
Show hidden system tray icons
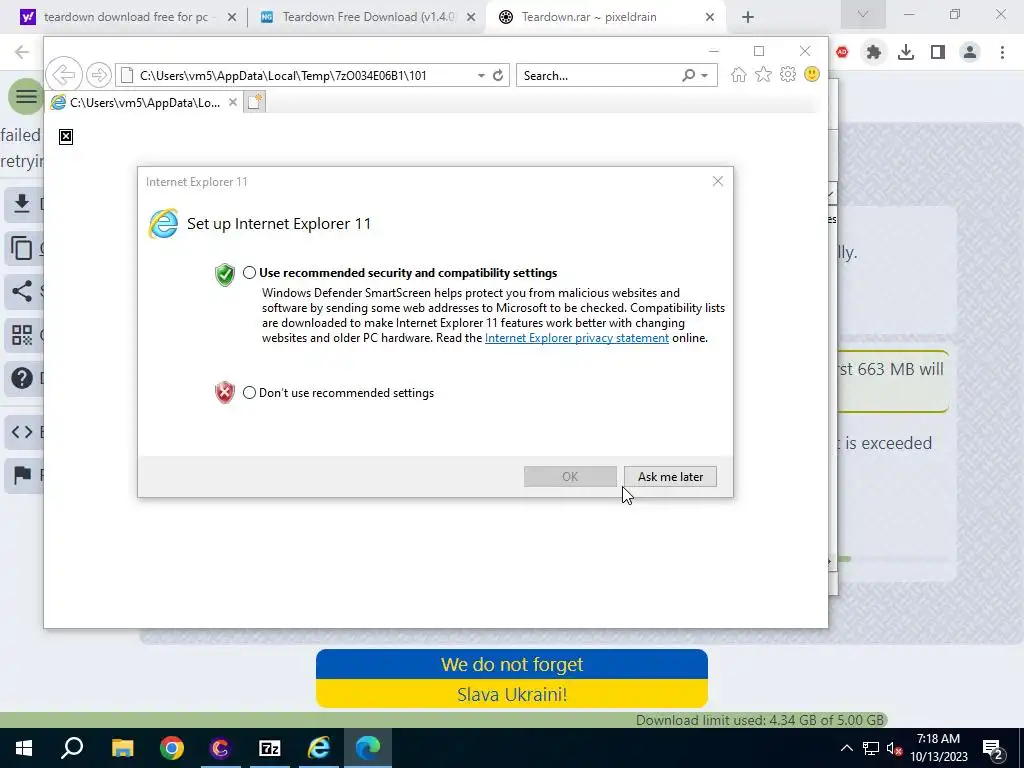coord(846,748)
